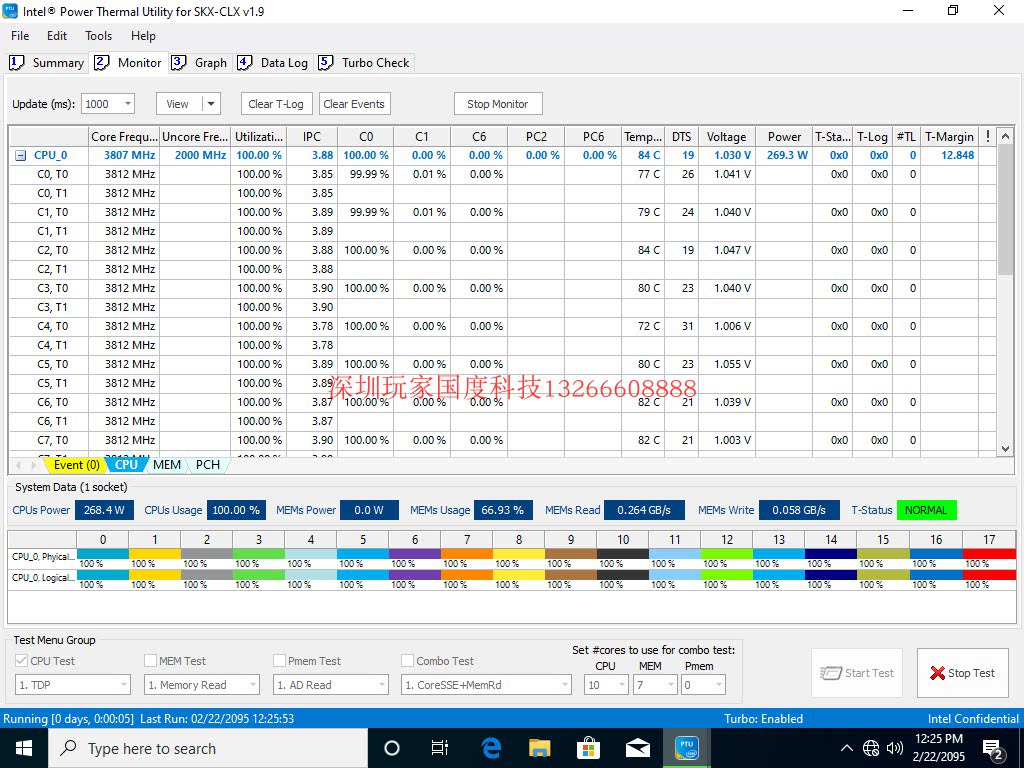Click the numbered 1 icon beside Summary

16,63
